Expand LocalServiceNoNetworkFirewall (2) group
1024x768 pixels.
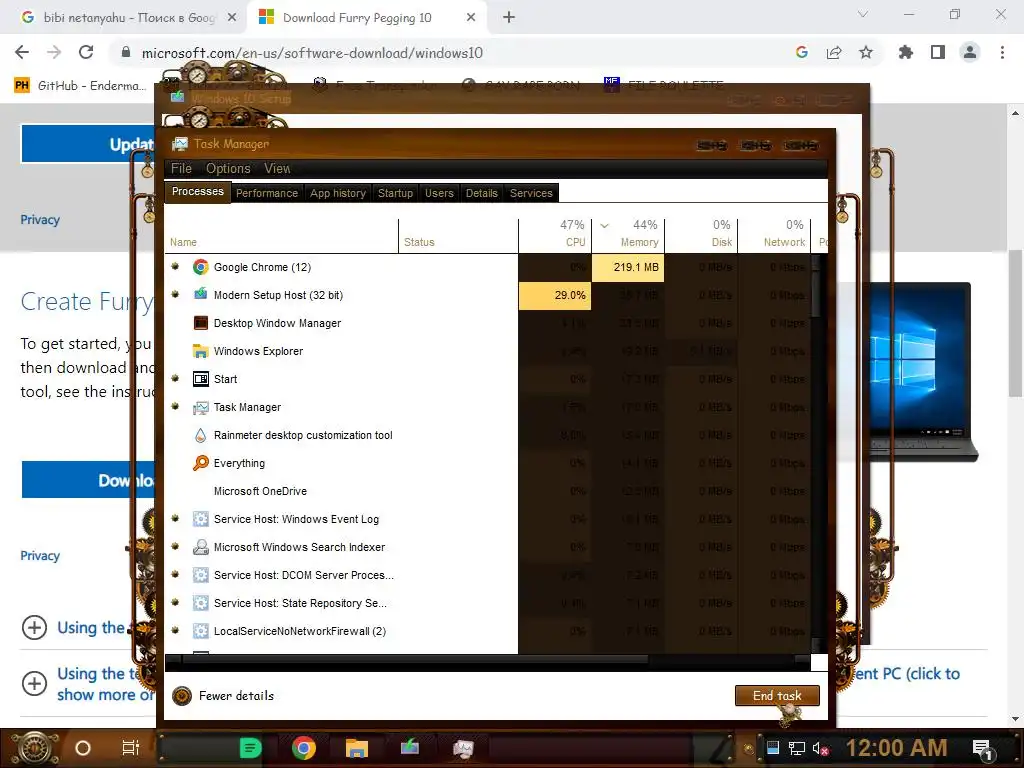click(175, 630)
